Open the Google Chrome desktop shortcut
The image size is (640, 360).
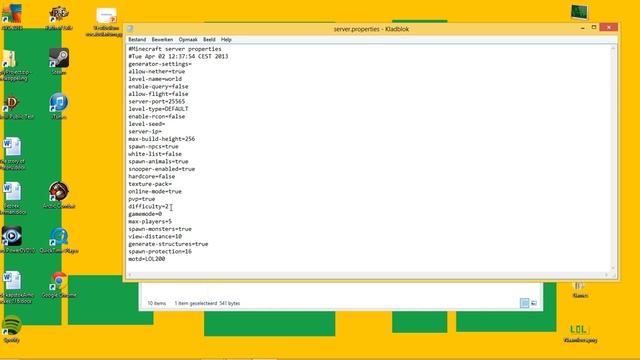(x=59, y=284)
